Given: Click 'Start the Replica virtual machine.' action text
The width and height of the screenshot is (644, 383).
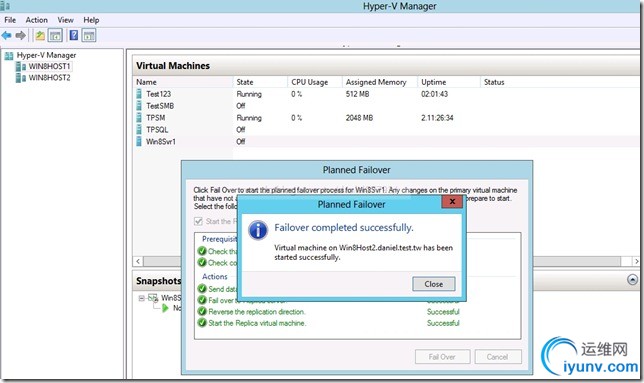Looking at the screenshot, I should click(x=257, y=323).
